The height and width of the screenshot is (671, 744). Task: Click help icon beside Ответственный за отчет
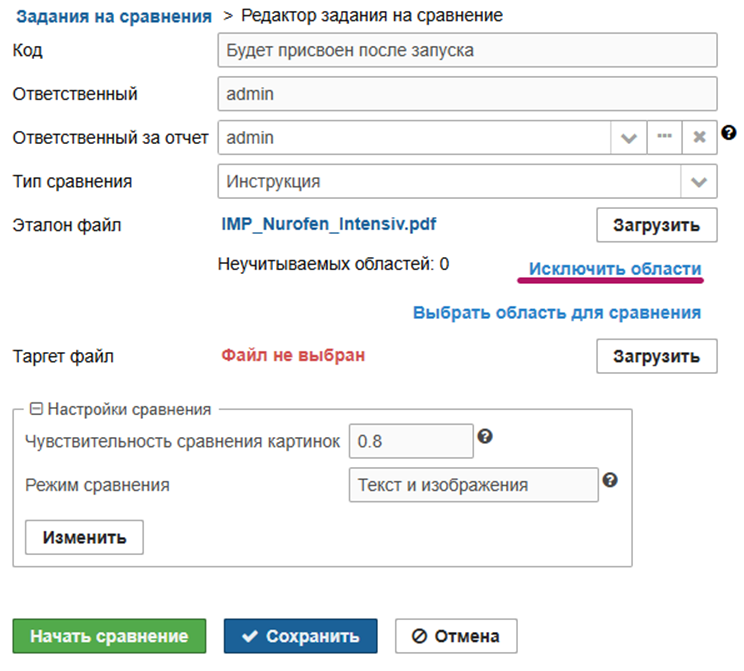click(x=729, y=133)
